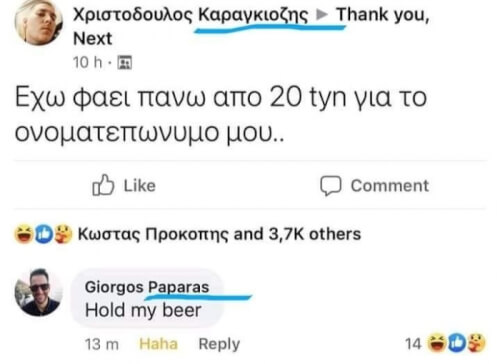Viewport: 500px width, 364px height.
Task: Open Giorgos Paparas profile picture
Action: click(x=39, y=292)
